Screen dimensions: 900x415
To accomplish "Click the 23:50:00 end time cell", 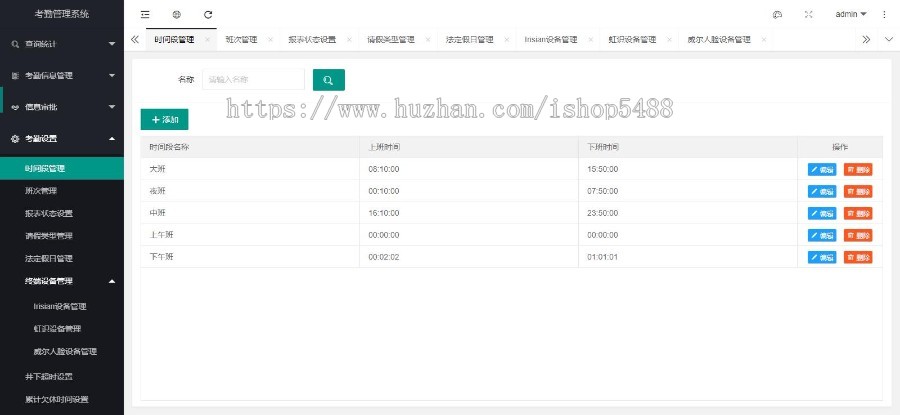I will click(688, 213).
